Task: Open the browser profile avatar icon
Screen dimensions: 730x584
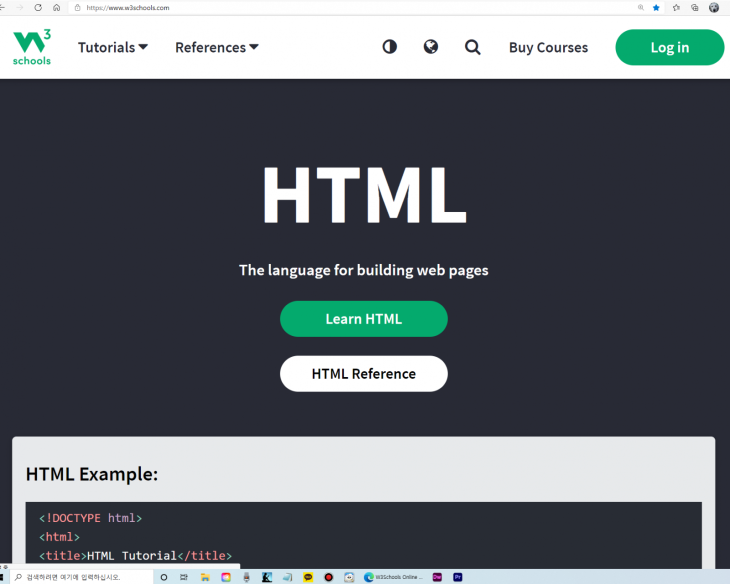Action: pos(713,7)
